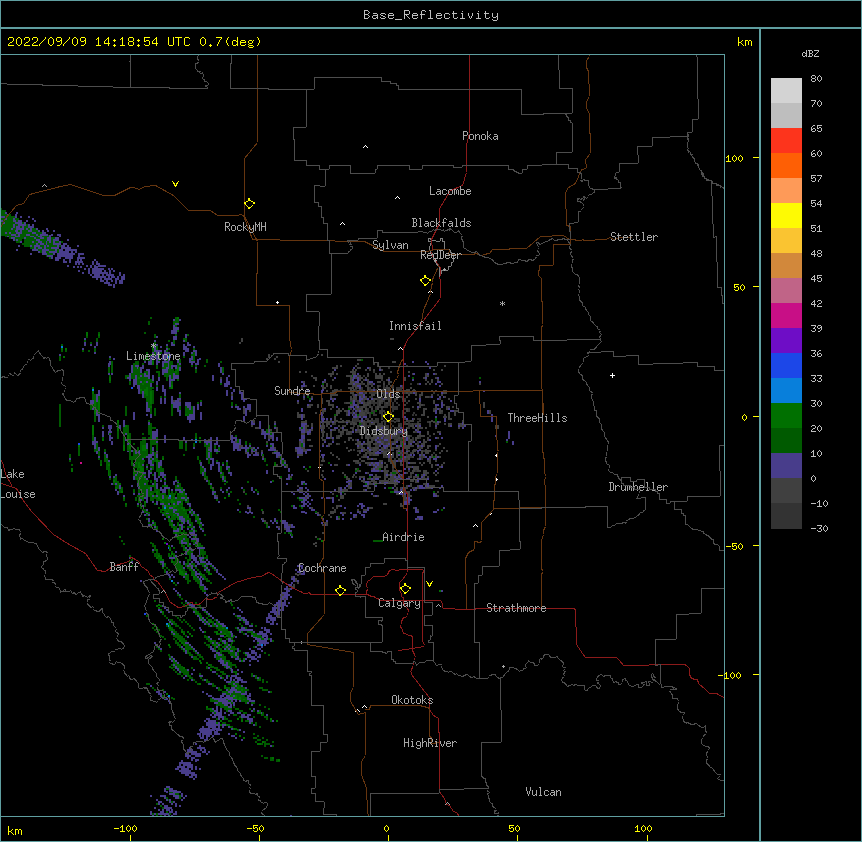Screen dimensions: 862x842
Task: Pick the light gray 70-80 dBZ legend swatch
Action: pyautogui.click(x=786, y=91)
